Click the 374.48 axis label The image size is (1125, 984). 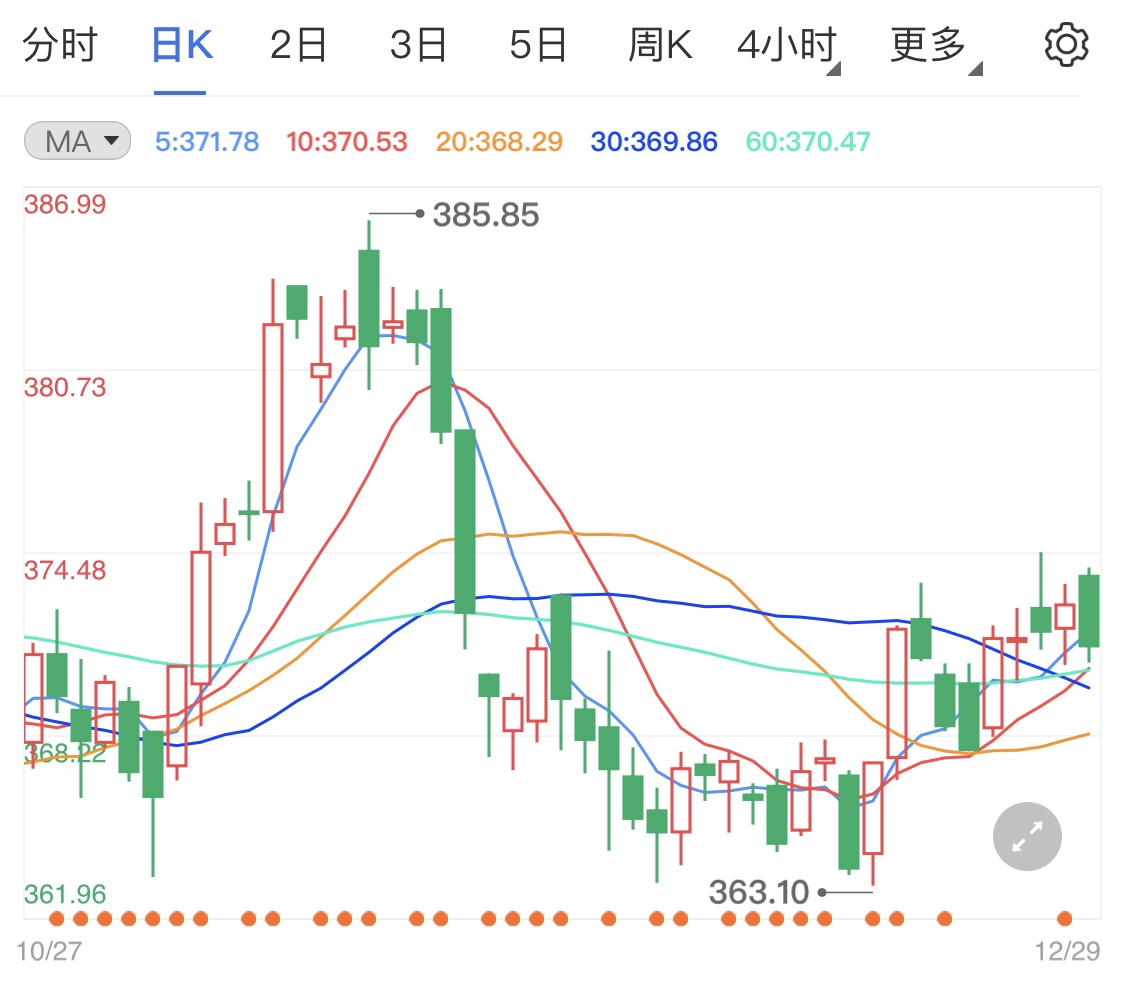pos(65,571)
